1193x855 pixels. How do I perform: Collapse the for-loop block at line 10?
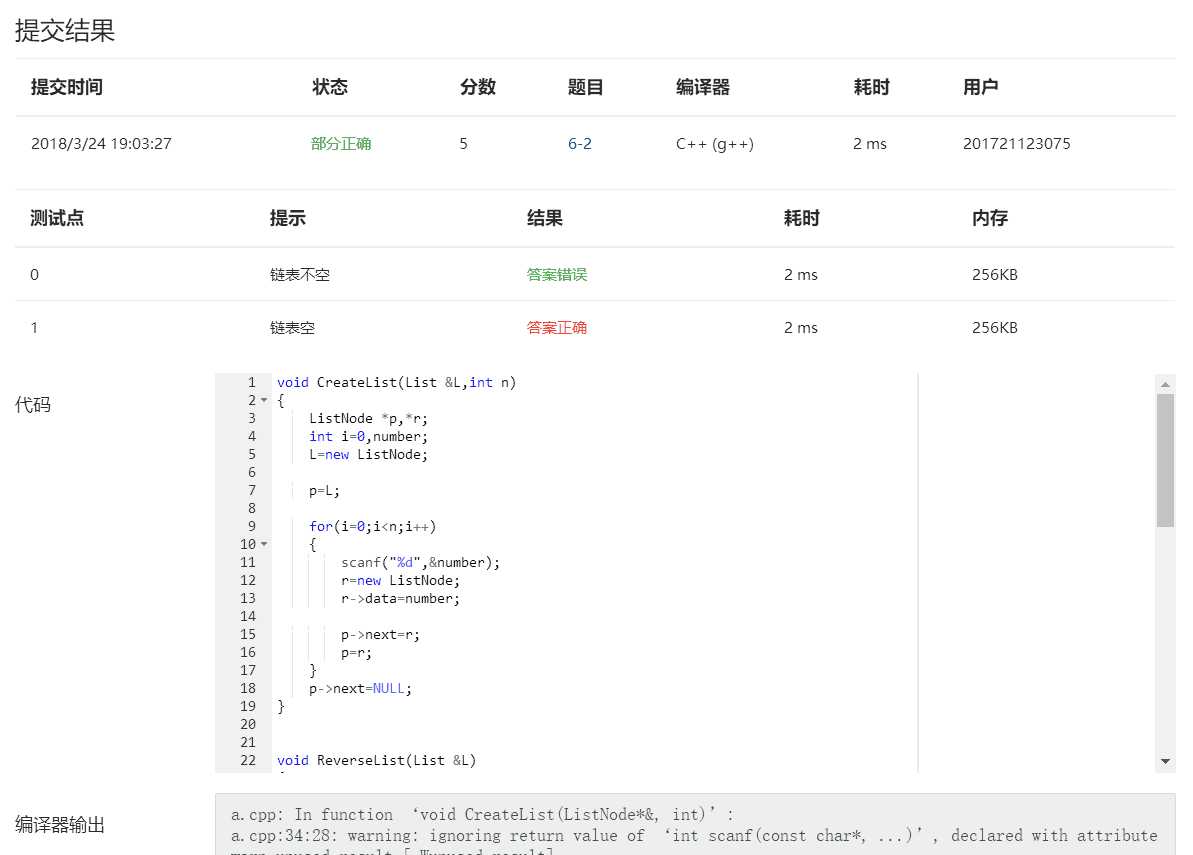click(x=264, y=545)
